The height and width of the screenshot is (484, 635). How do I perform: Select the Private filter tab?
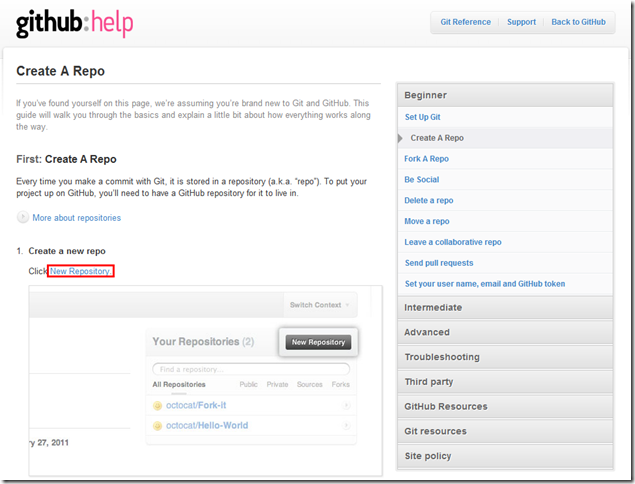[277, 384]
